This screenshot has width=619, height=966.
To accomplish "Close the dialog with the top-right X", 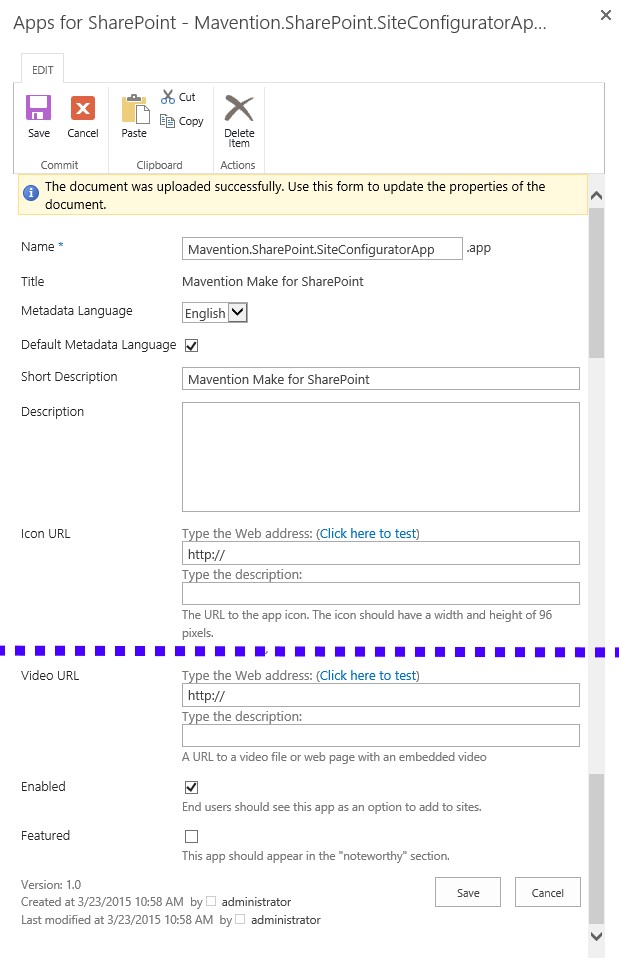I will (x=605, y=15).
